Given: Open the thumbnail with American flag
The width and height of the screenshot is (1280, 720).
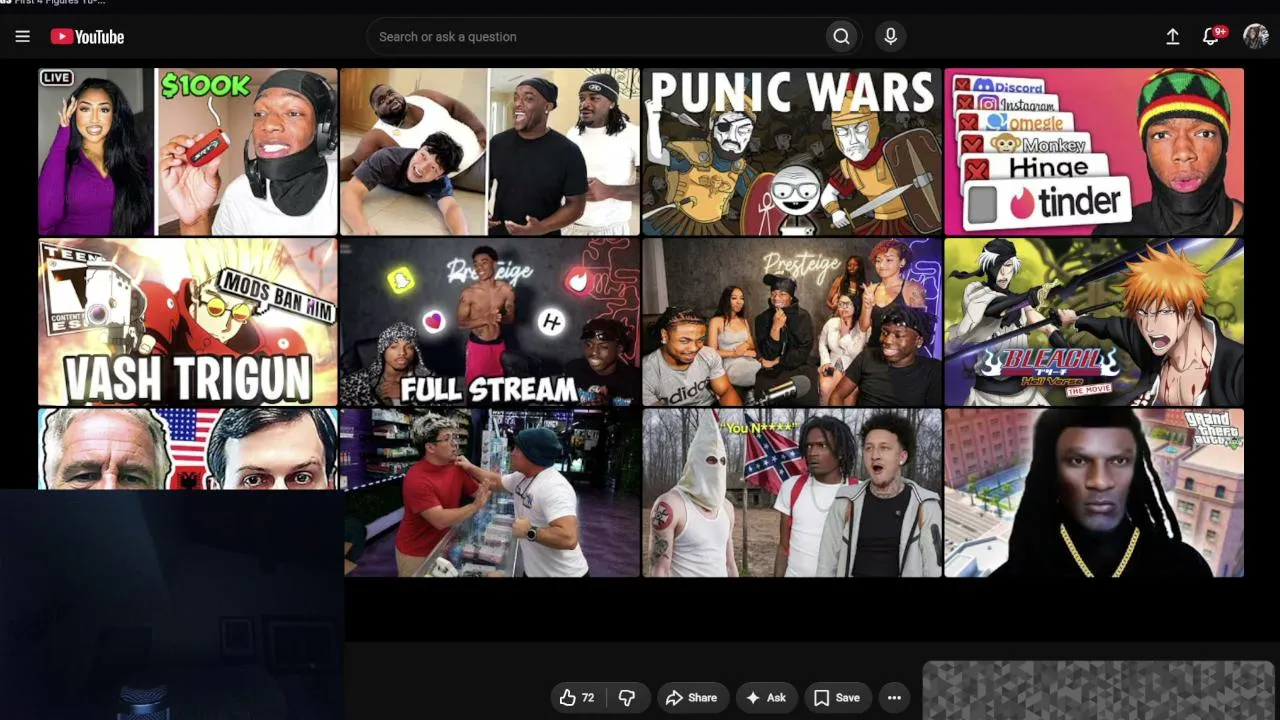Looking at the screenshot, I should point(188,449).
